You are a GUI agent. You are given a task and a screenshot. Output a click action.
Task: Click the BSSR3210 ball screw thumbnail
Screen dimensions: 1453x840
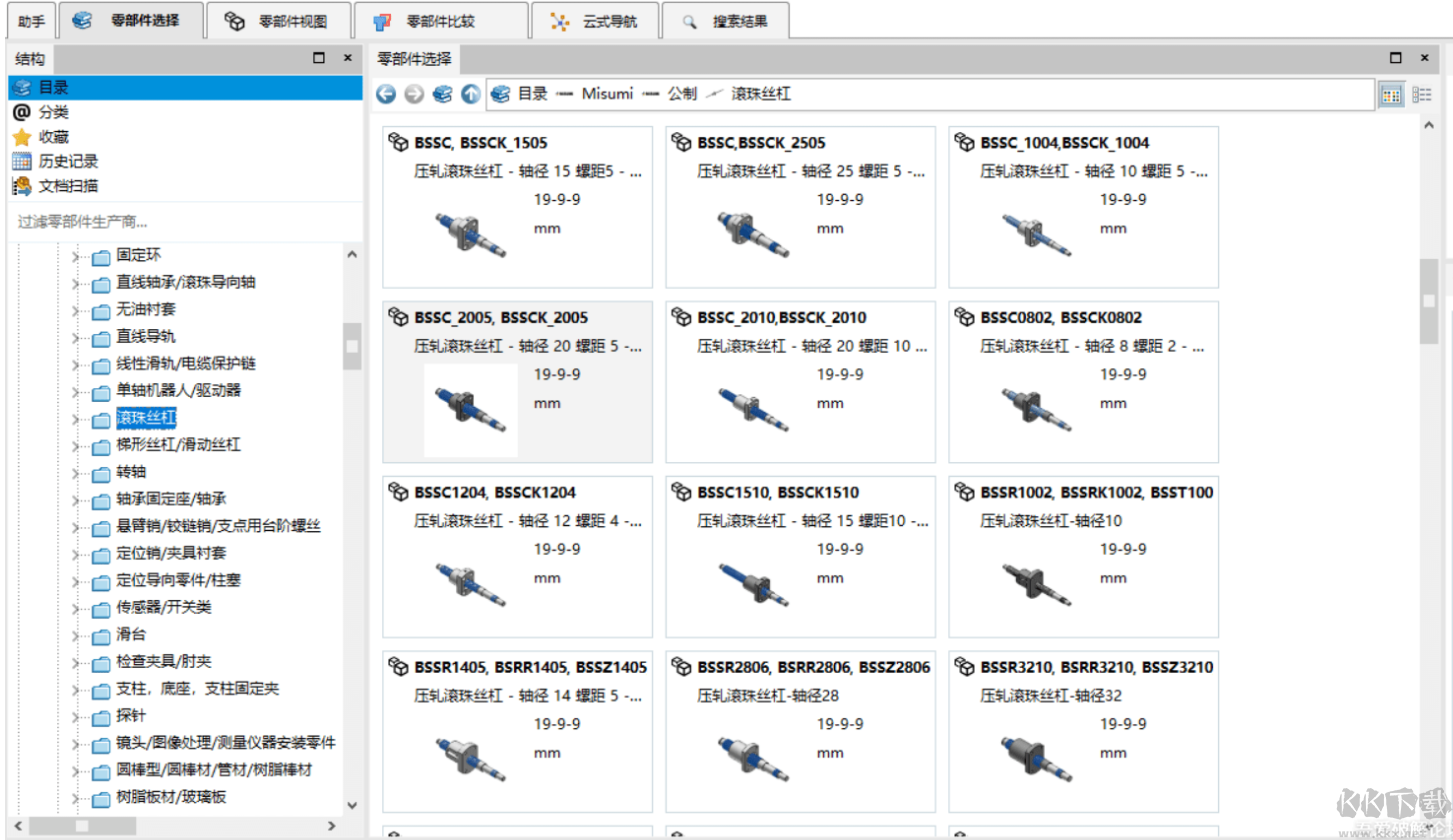click(1038, 759)
